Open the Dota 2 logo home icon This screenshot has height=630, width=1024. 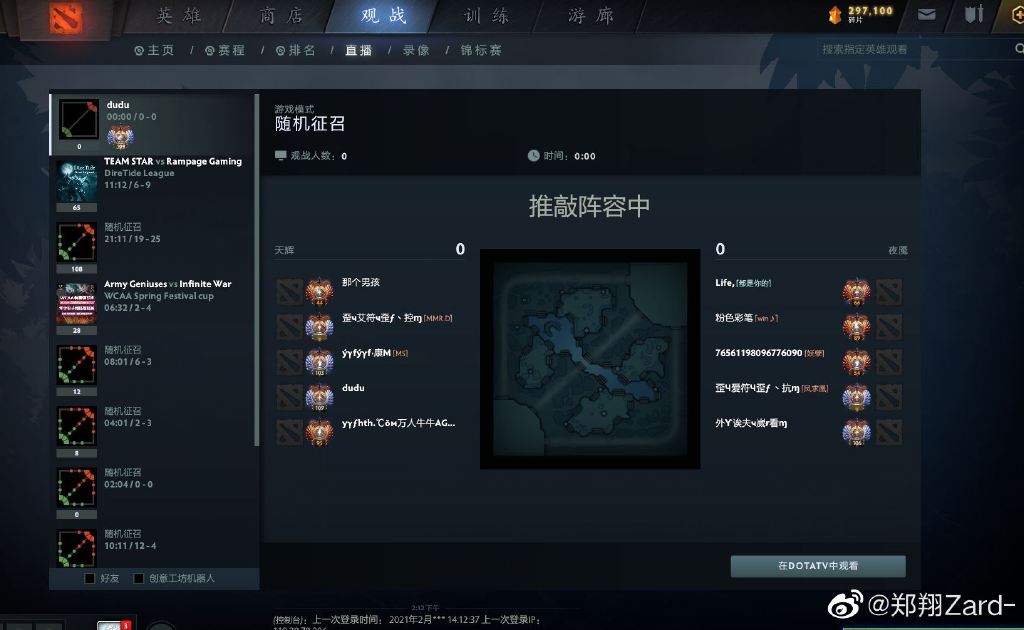click(x=66, y=18)
